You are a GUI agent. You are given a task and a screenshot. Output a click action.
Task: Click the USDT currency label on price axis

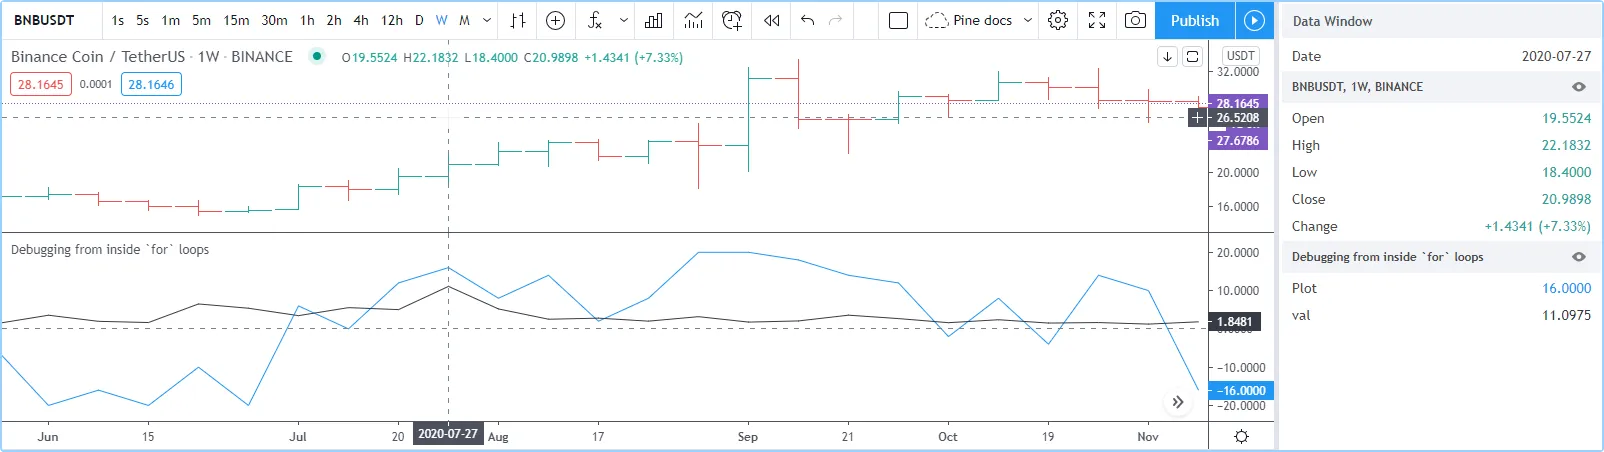pyautogui.click(x=1240, y=56)
